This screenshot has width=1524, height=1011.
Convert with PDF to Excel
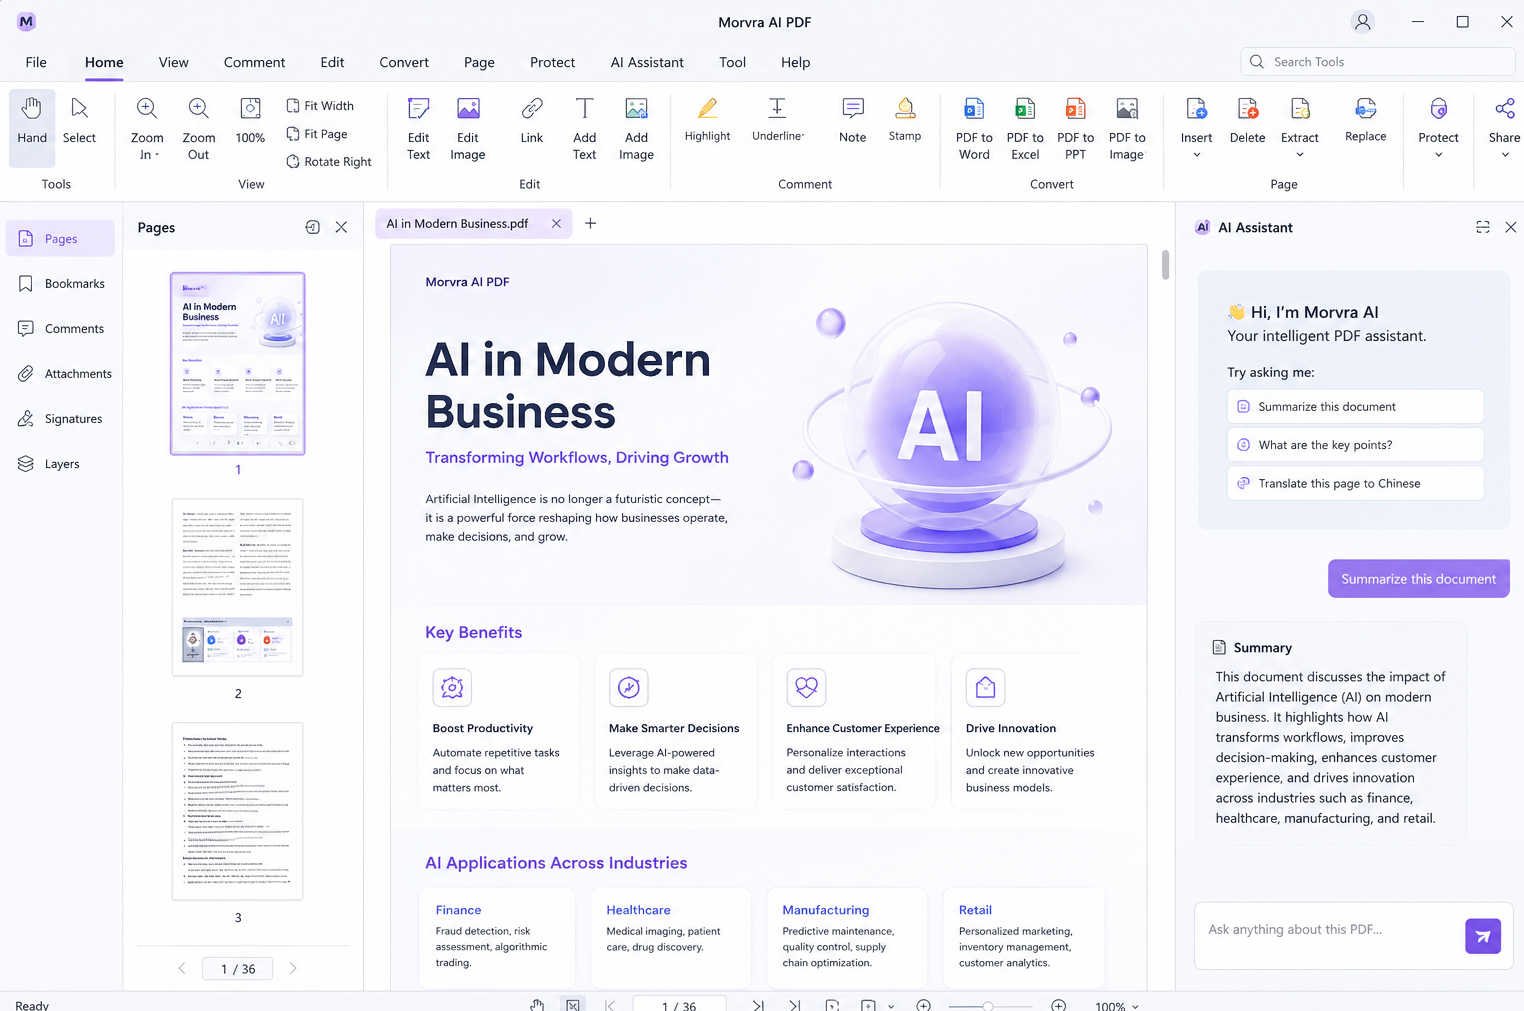coord(1024,127)
